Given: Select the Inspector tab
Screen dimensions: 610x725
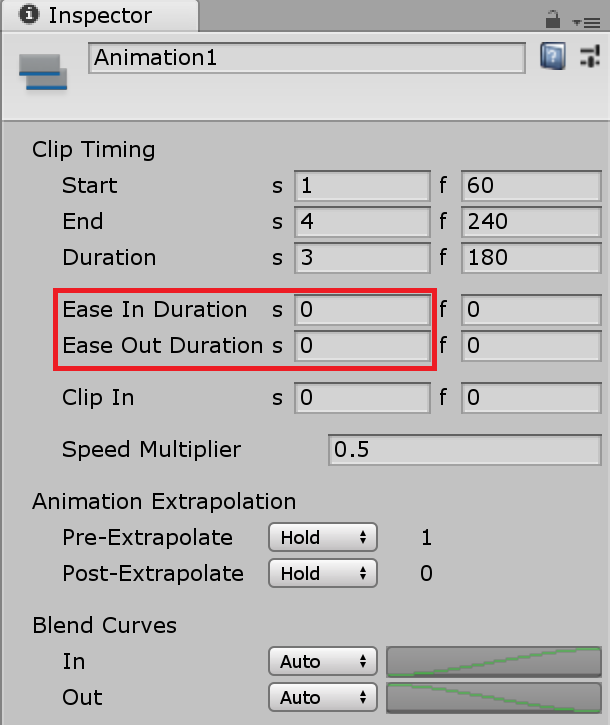Looking at the screenshot, I should pos(88,16).
